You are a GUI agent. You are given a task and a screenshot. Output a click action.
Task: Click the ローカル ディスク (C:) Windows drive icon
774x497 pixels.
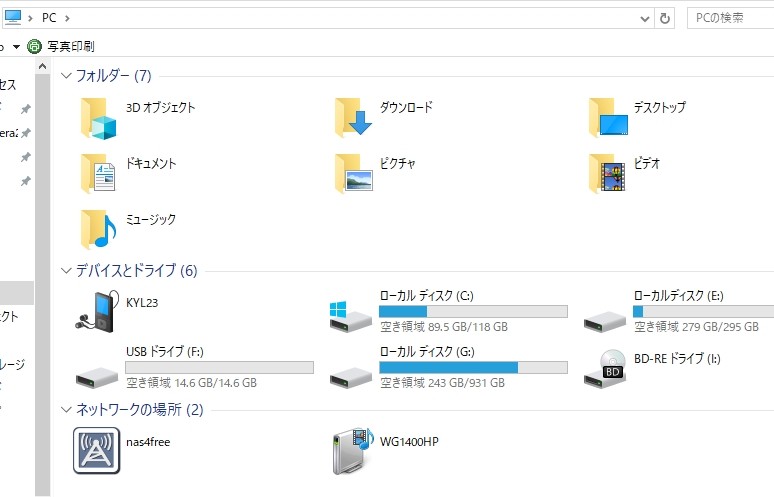click(350, 316)
